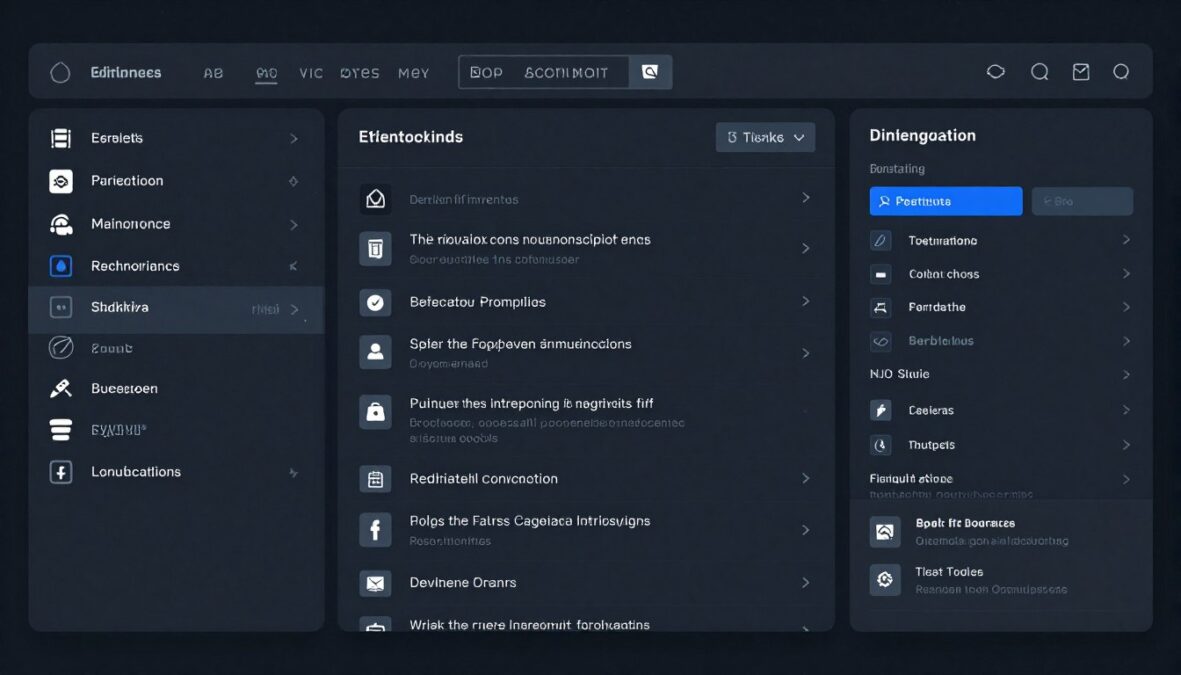Click the Bpok ffc Booraces image icon
The width and height of the screenshot is (1181, 675).
pyautogui.click(x=885, y=531)
